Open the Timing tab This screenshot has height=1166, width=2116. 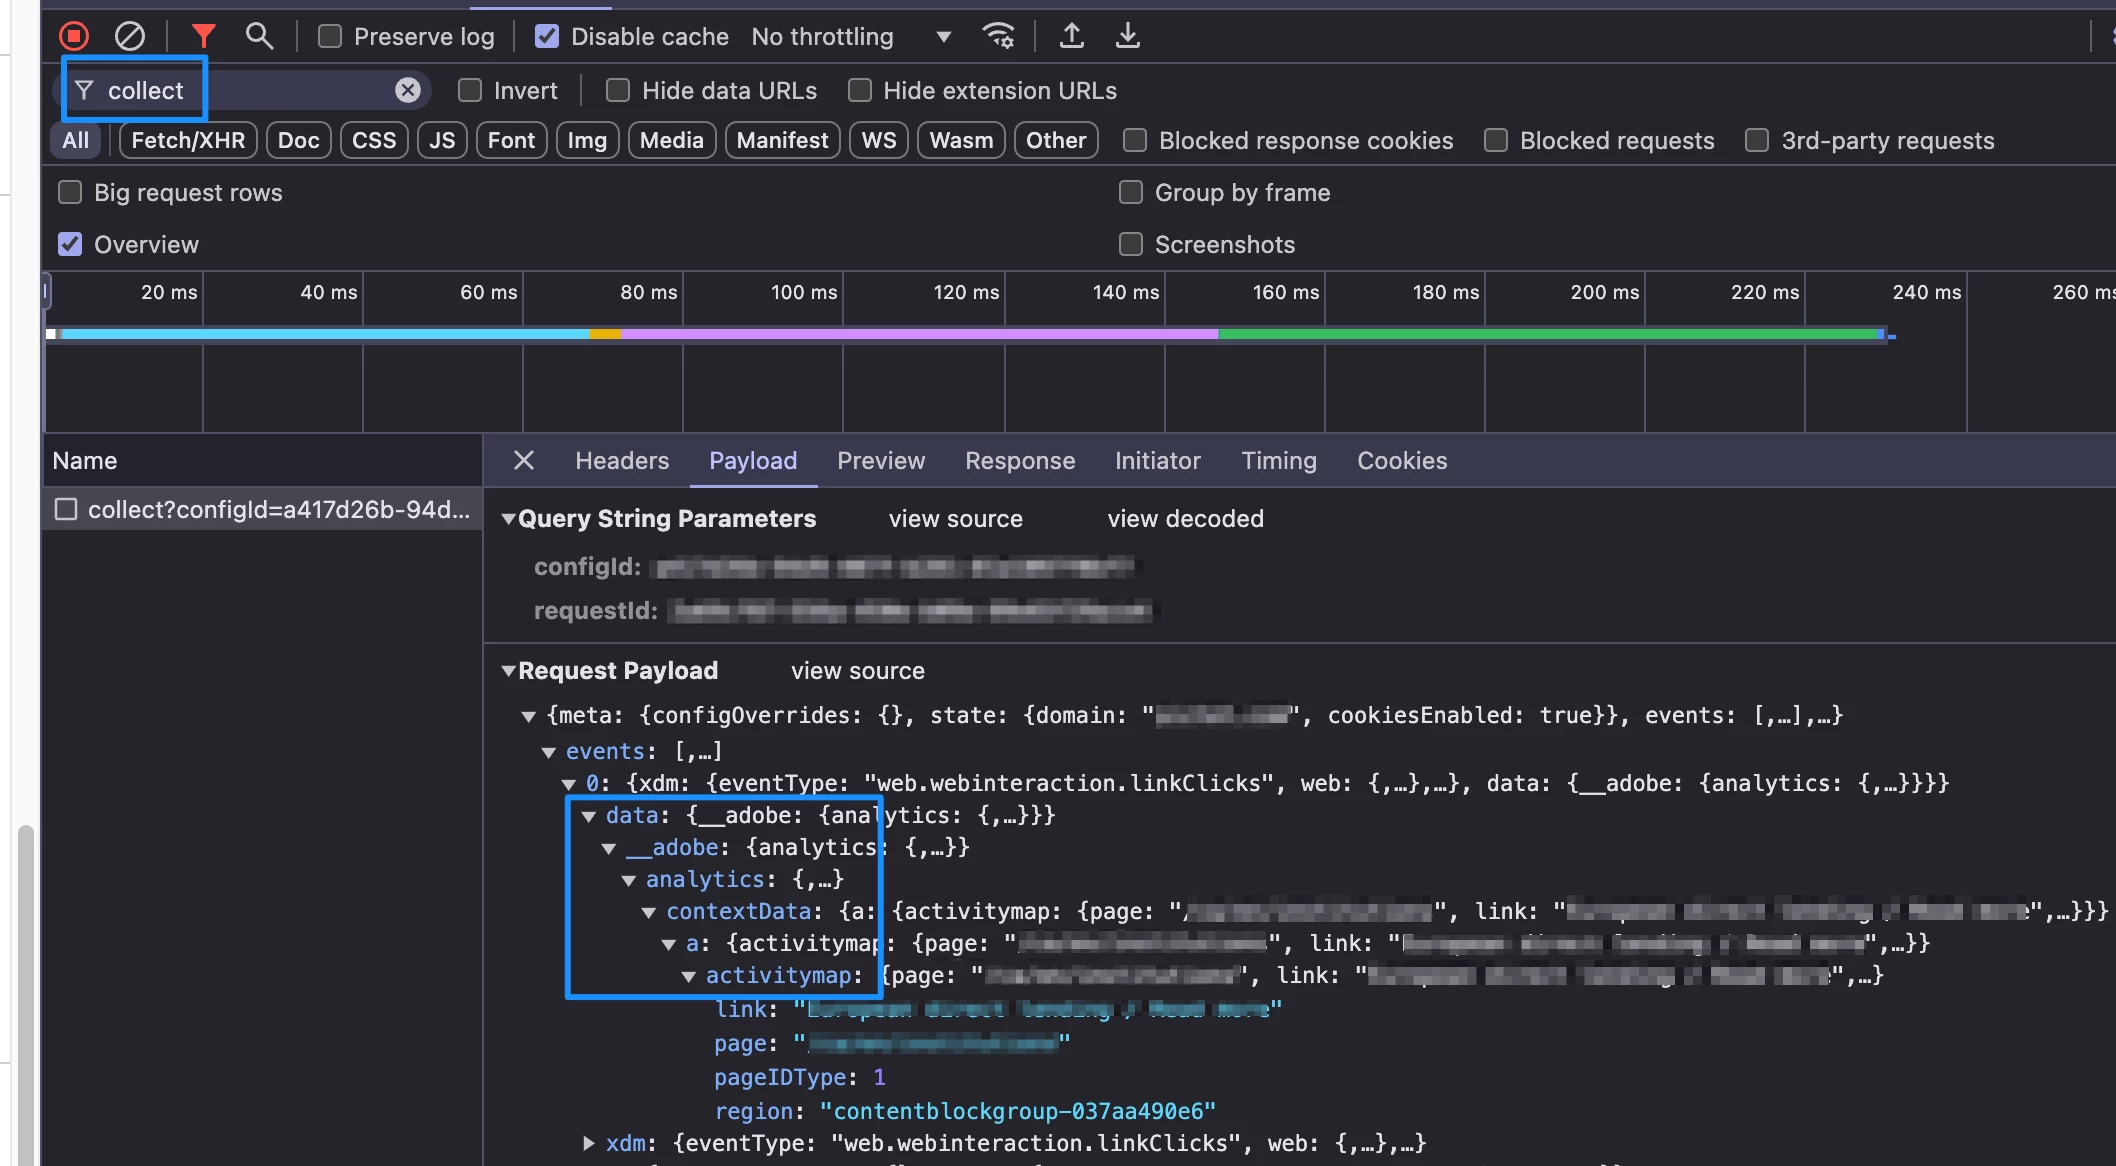click(x=1278, y=460)
